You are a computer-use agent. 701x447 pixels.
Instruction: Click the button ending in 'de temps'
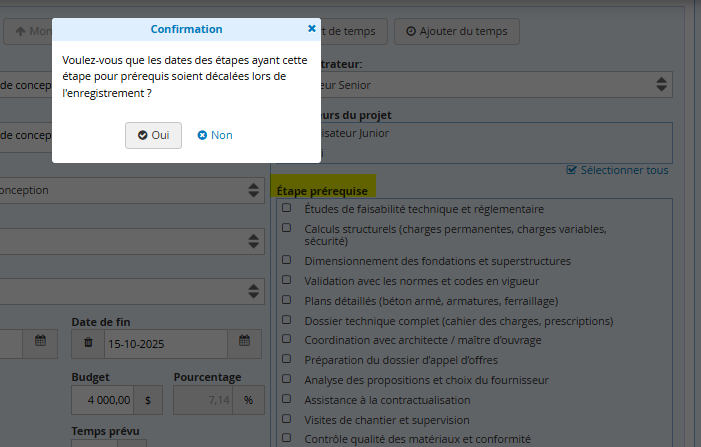click(x=354, y=31)
